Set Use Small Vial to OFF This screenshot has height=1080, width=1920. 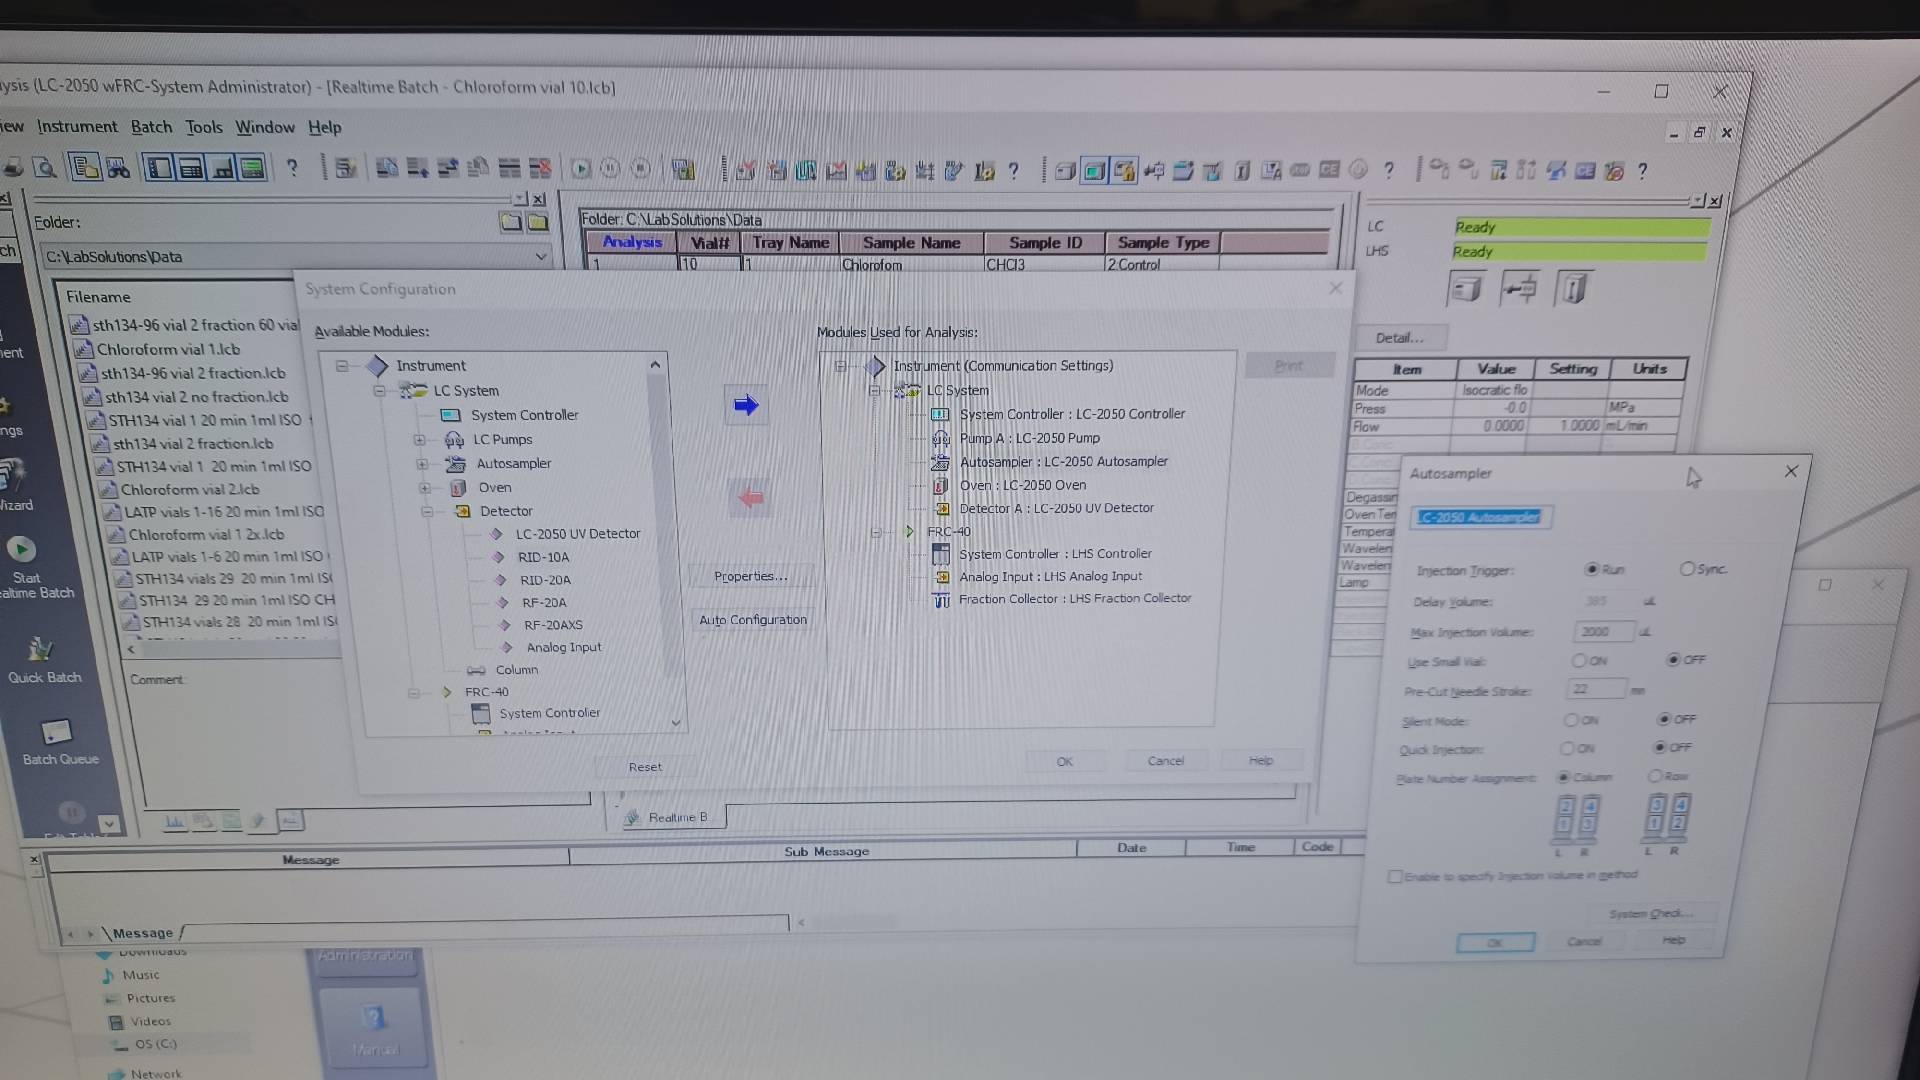[1673, 660]
